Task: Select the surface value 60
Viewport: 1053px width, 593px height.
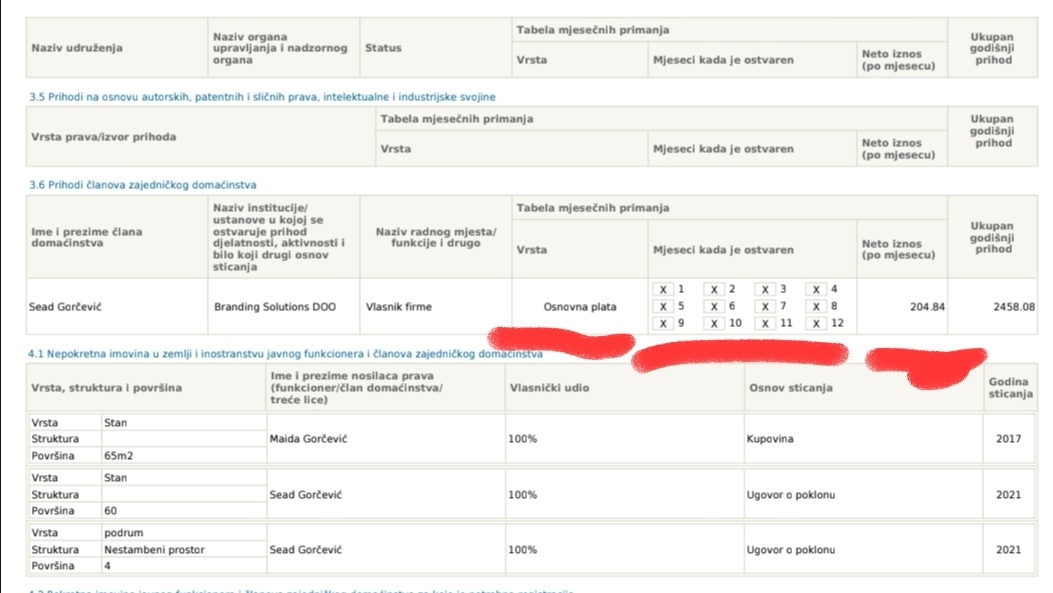Action: (x=110, y=510)
